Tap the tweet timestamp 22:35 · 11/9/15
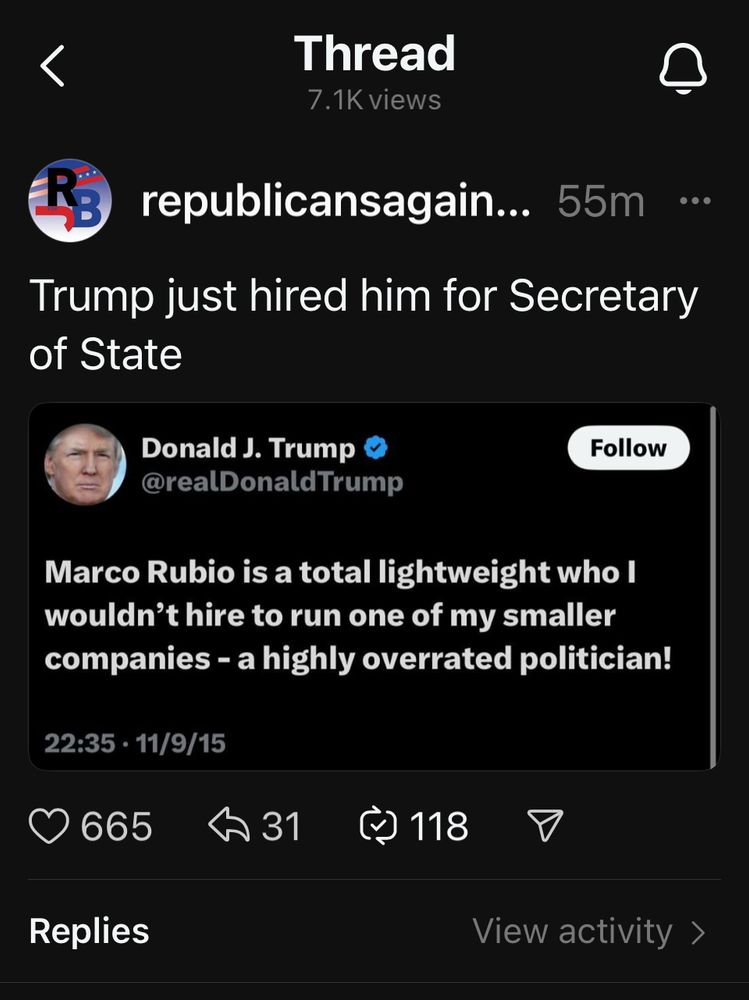The width and height of the screenshot is (749, 1000). click(x=135, y=743)
